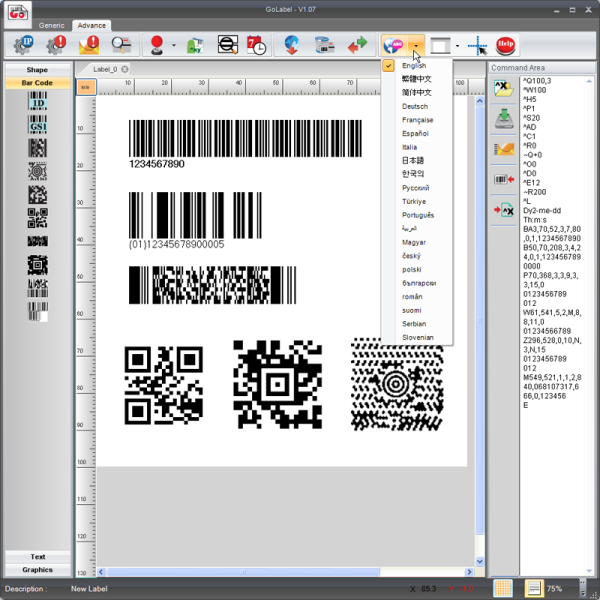
Task: Select the GS1 barcode tool
Action: pos(37,126)
